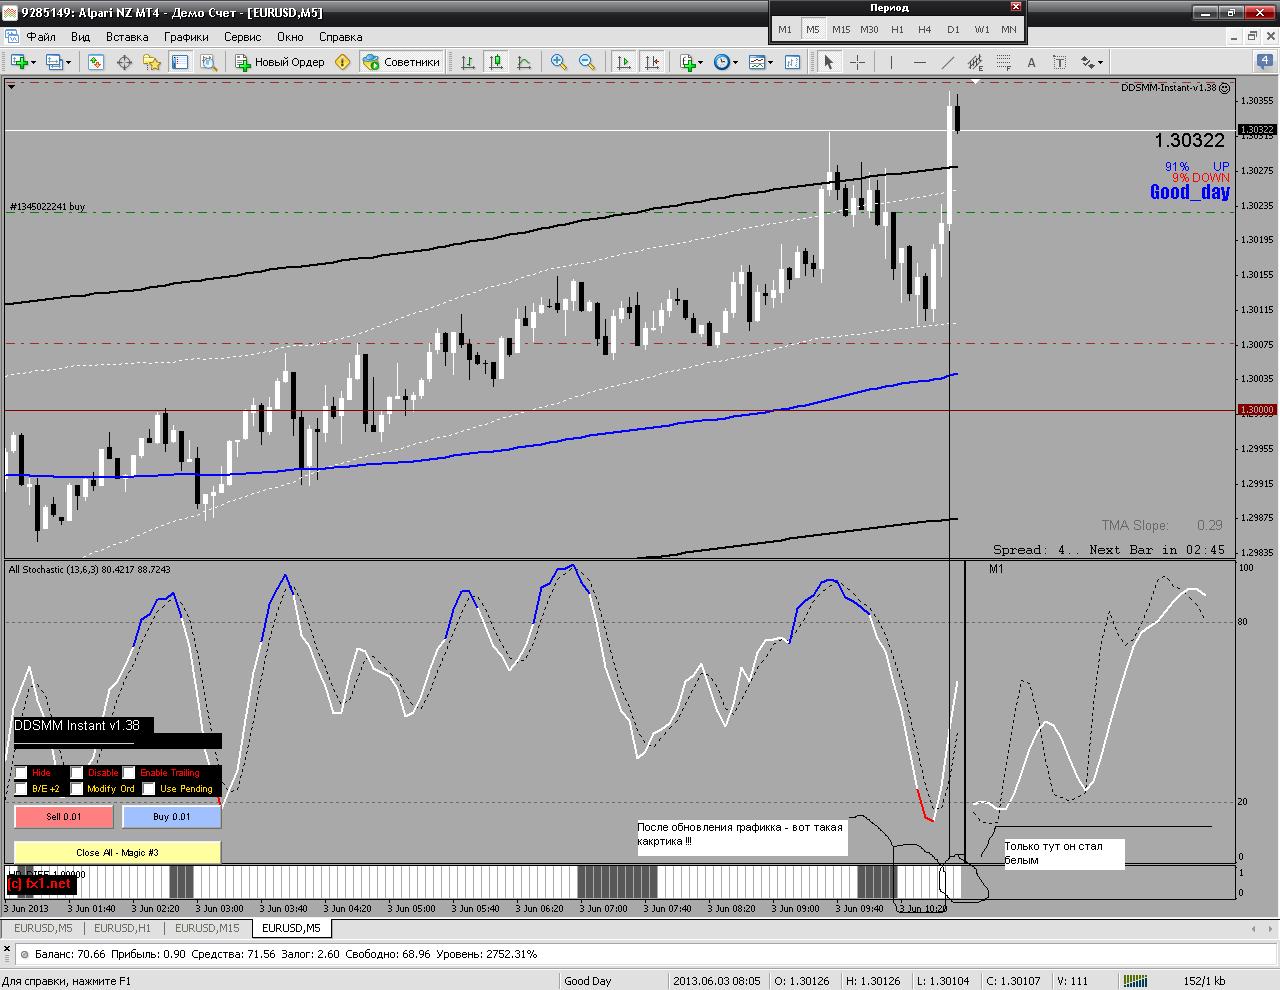
Task: Open the Вид menu
Action: point(81,36)
